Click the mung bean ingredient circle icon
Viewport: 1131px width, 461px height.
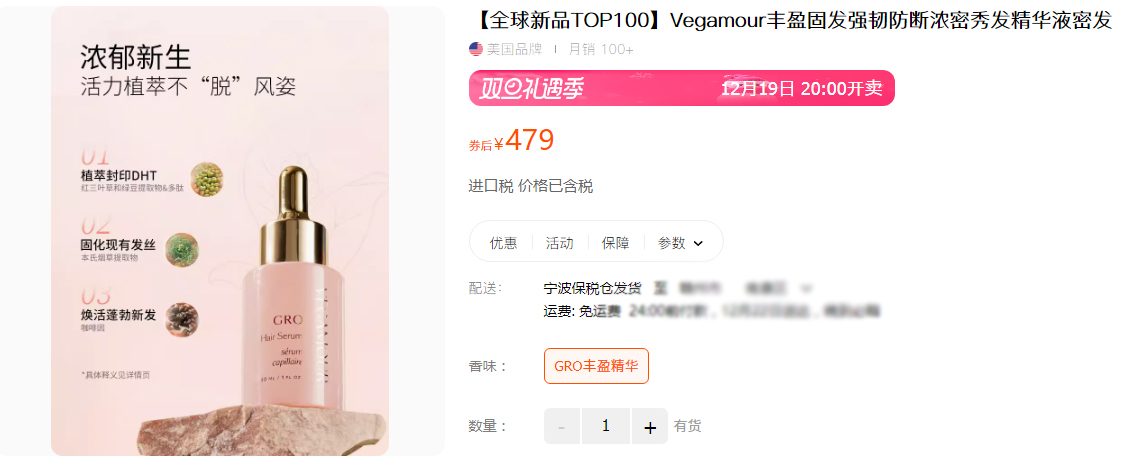pyautogui.click(x=206, y=178)
